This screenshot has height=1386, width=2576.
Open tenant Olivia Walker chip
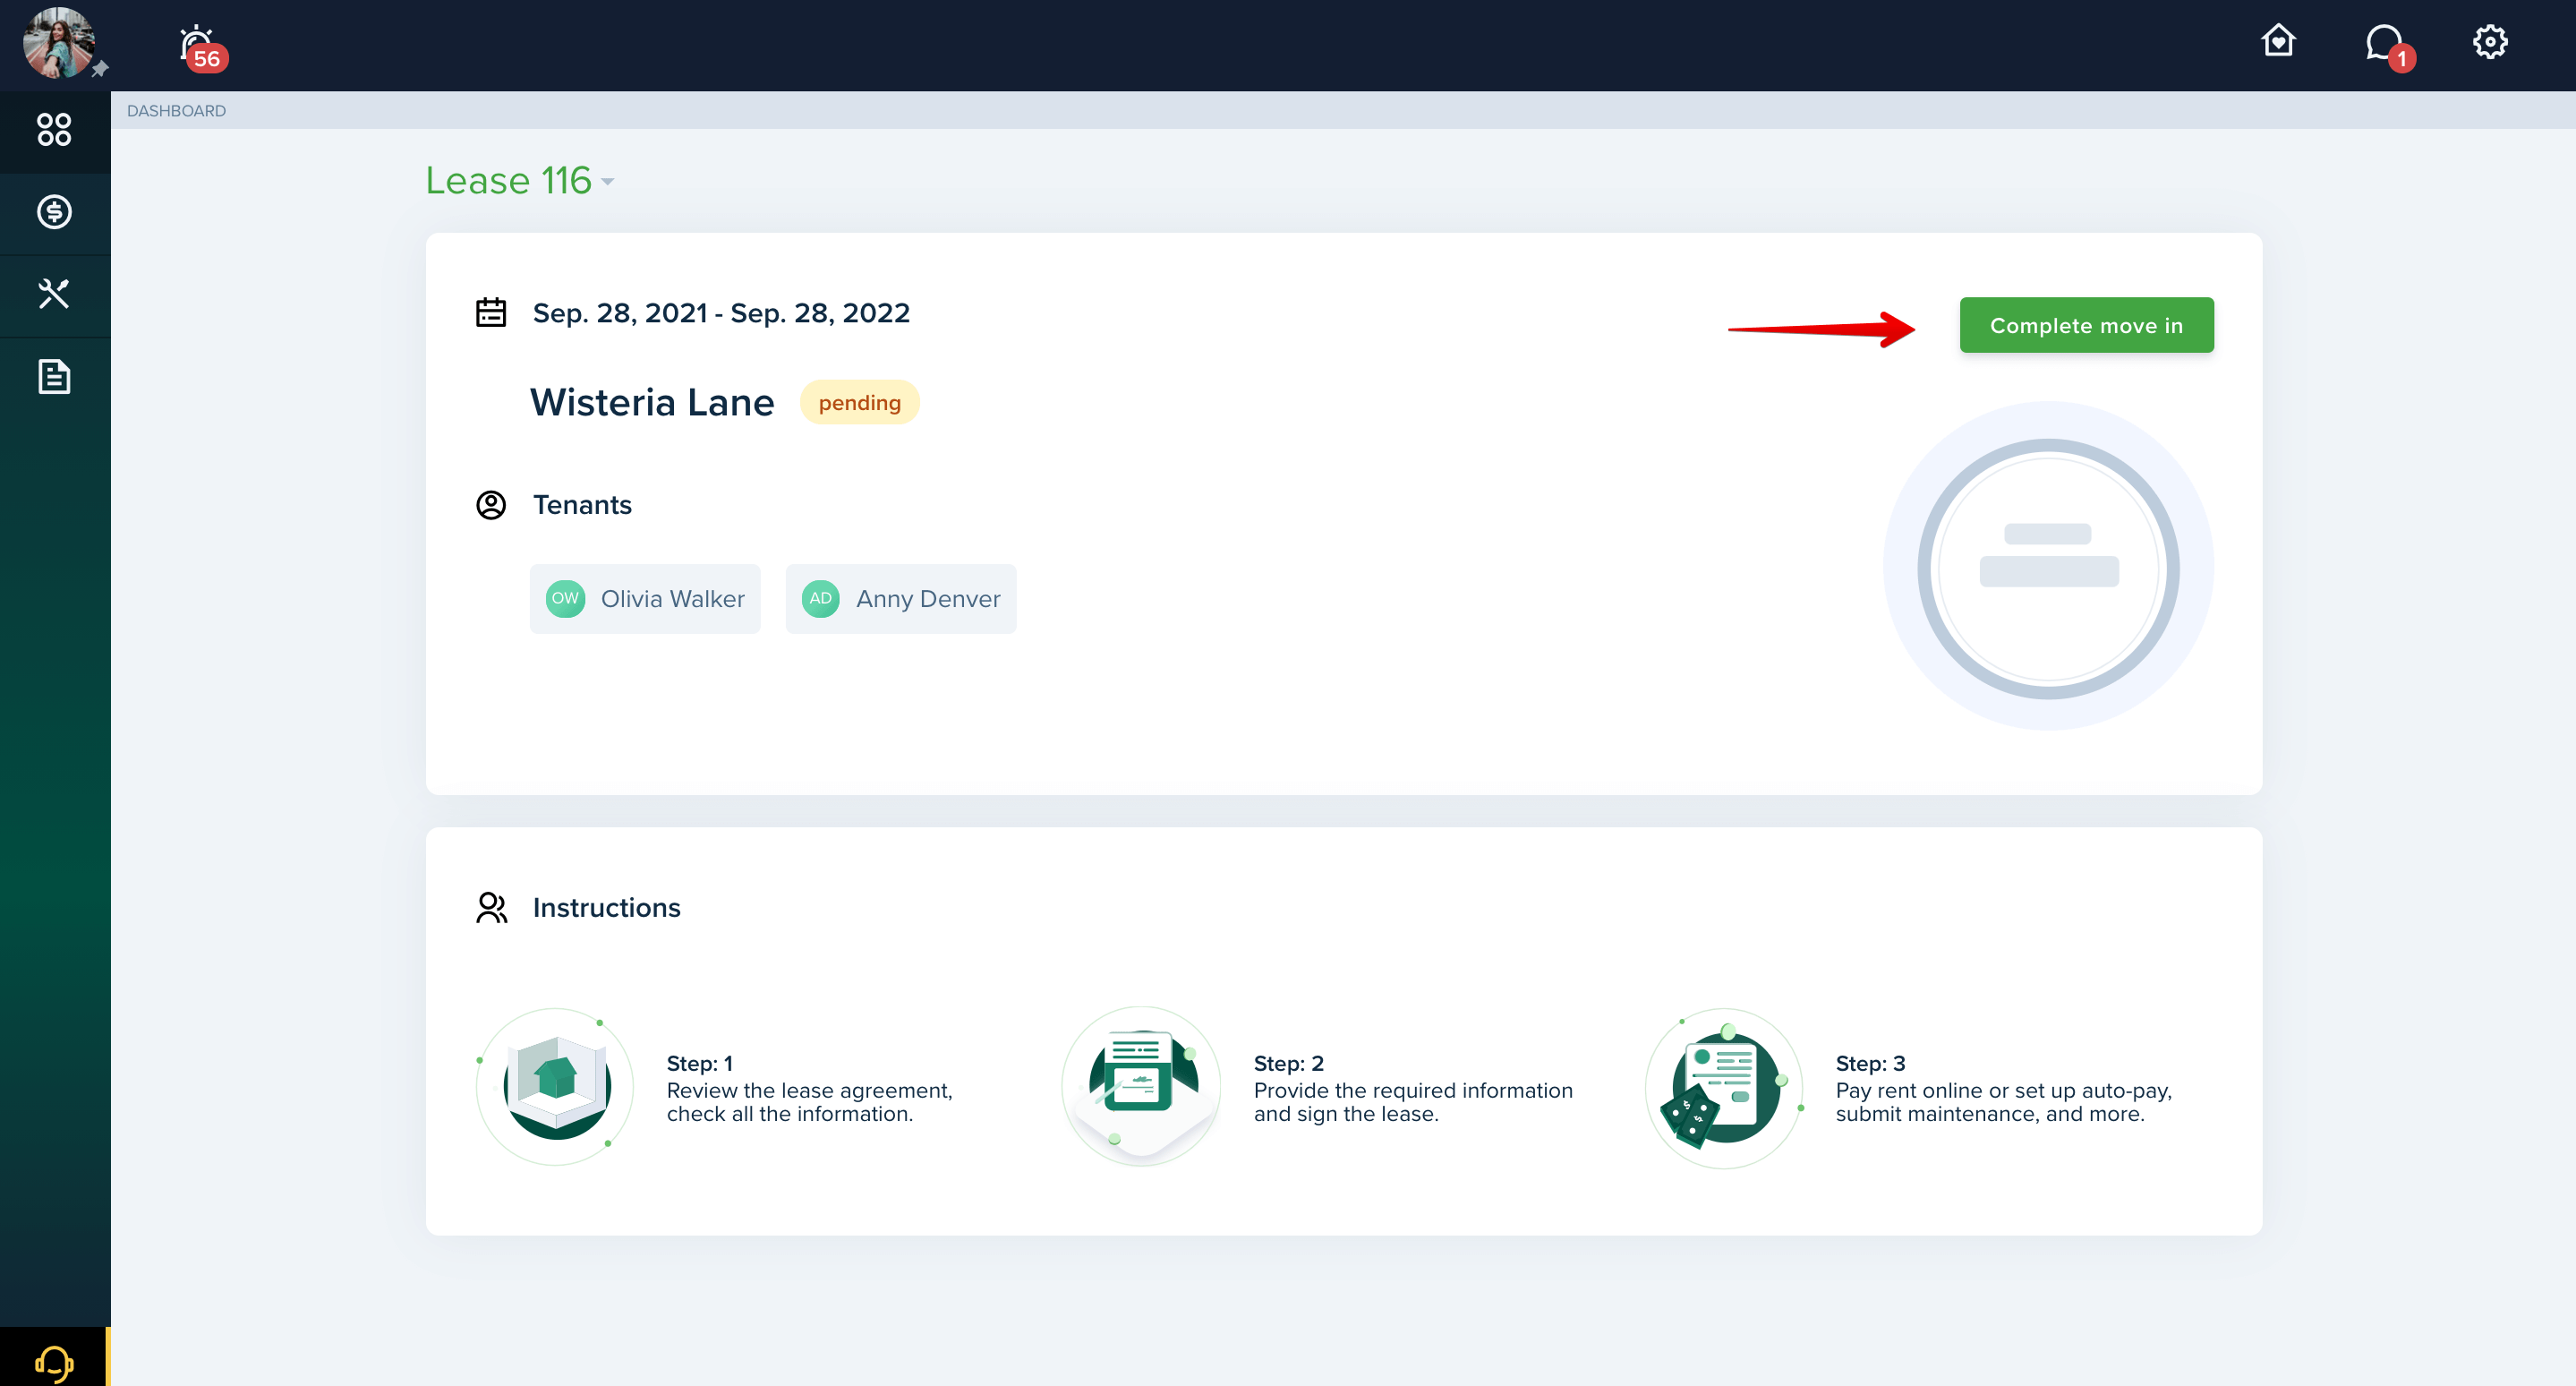[644, 599]
